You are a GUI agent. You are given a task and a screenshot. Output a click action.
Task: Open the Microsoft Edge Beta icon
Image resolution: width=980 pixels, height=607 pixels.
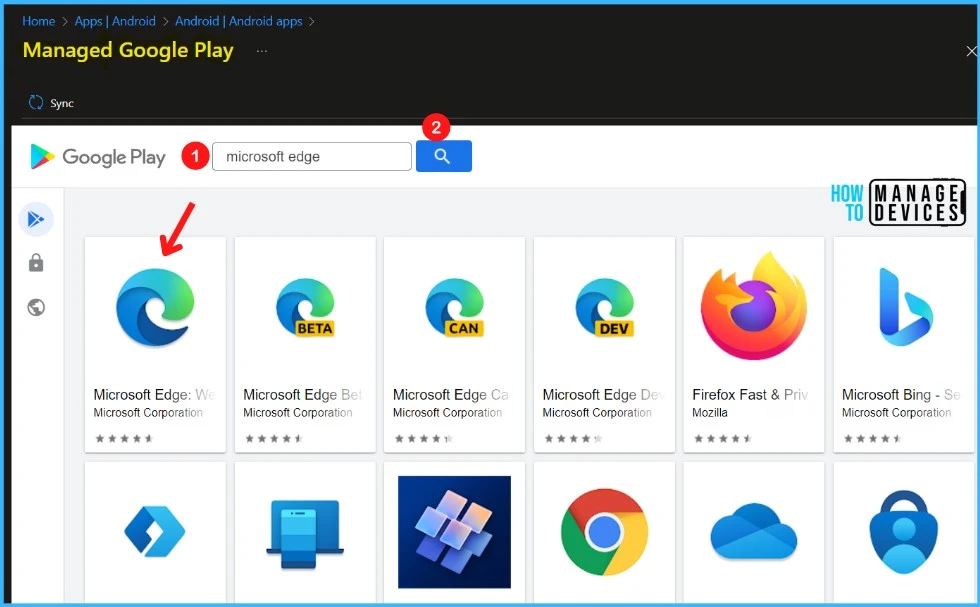306,308
